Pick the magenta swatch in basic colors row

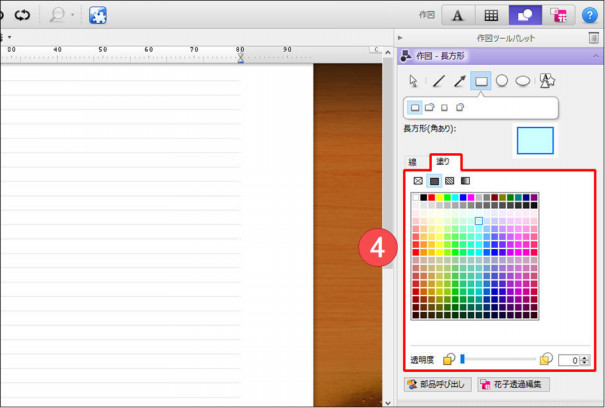tap(471, 198)
